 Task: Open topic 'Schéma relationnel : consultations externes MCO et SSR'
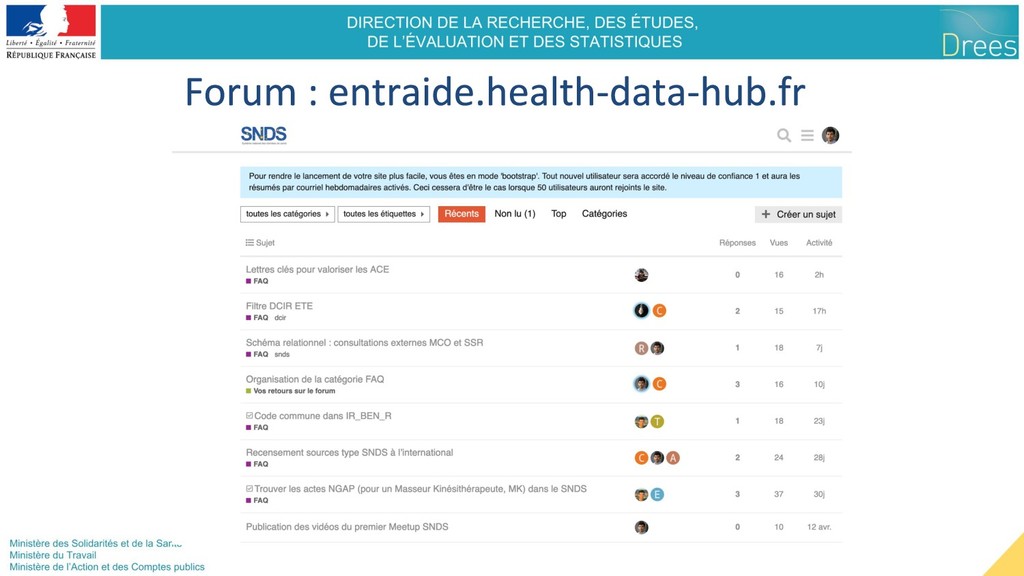(x=364, y=342)
